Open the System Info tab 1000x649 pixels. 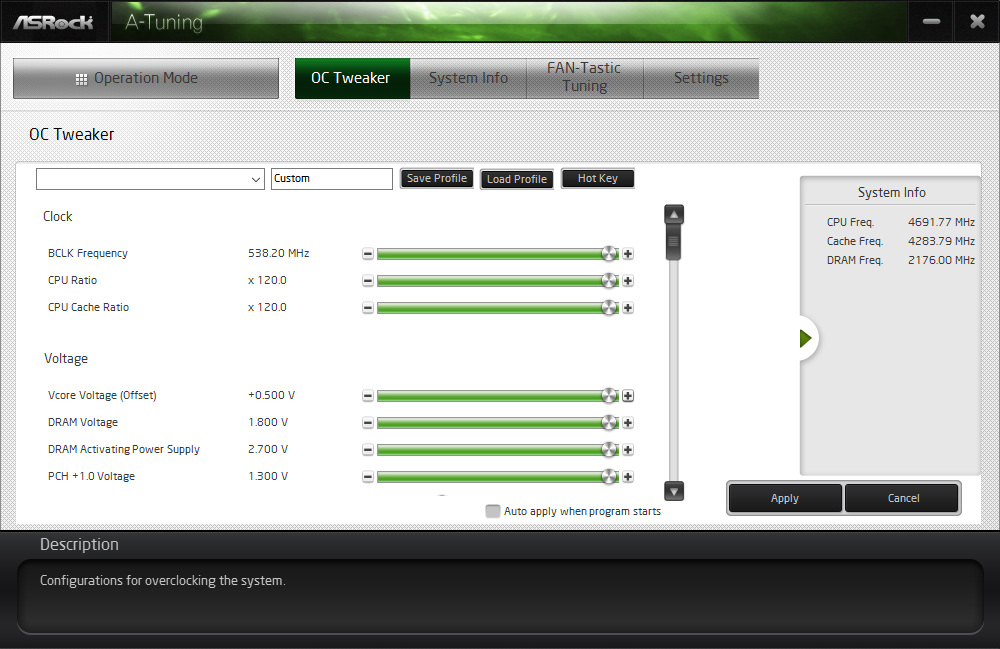click(468, 78)
